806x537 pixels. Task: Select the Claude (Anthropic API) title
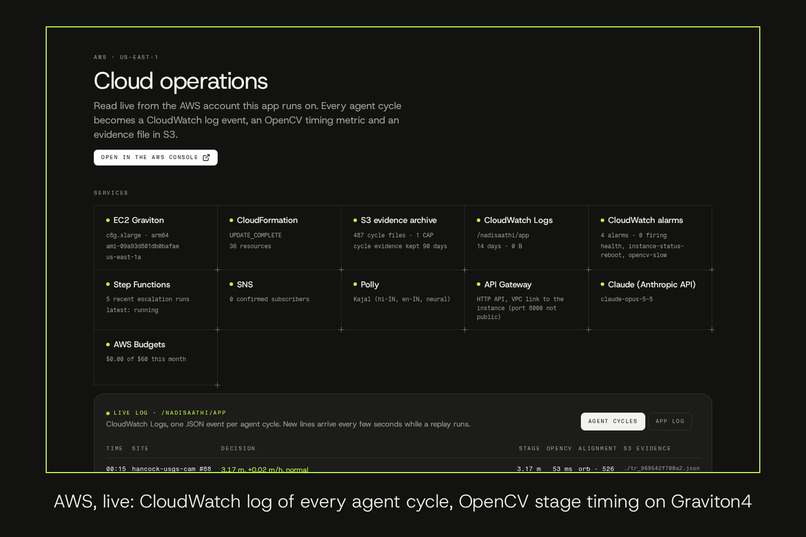(651, 284)
